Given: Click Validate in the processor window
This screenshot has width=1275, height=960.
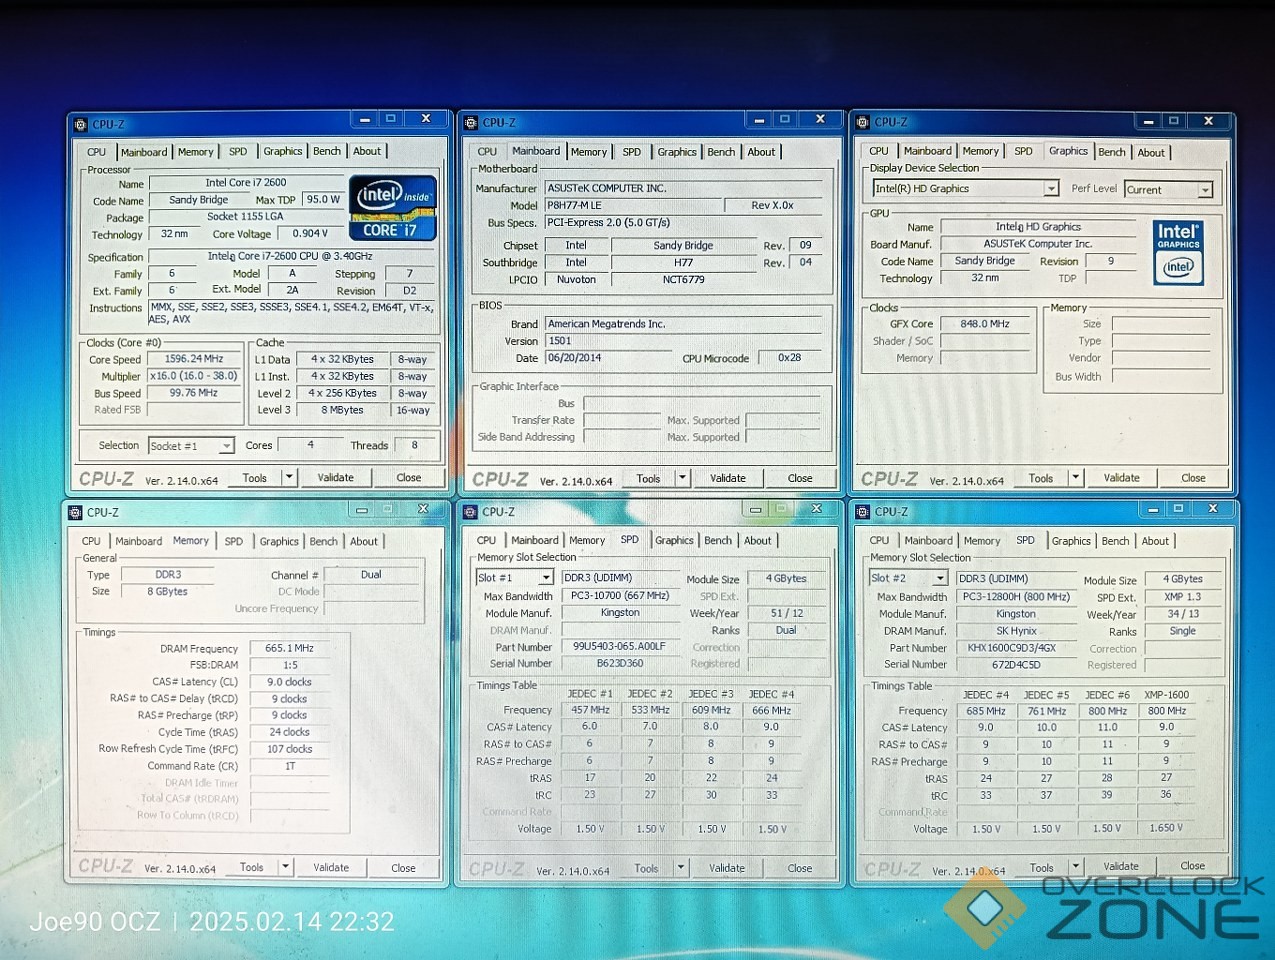Looking at the screenshot, I should pos(336,478).
